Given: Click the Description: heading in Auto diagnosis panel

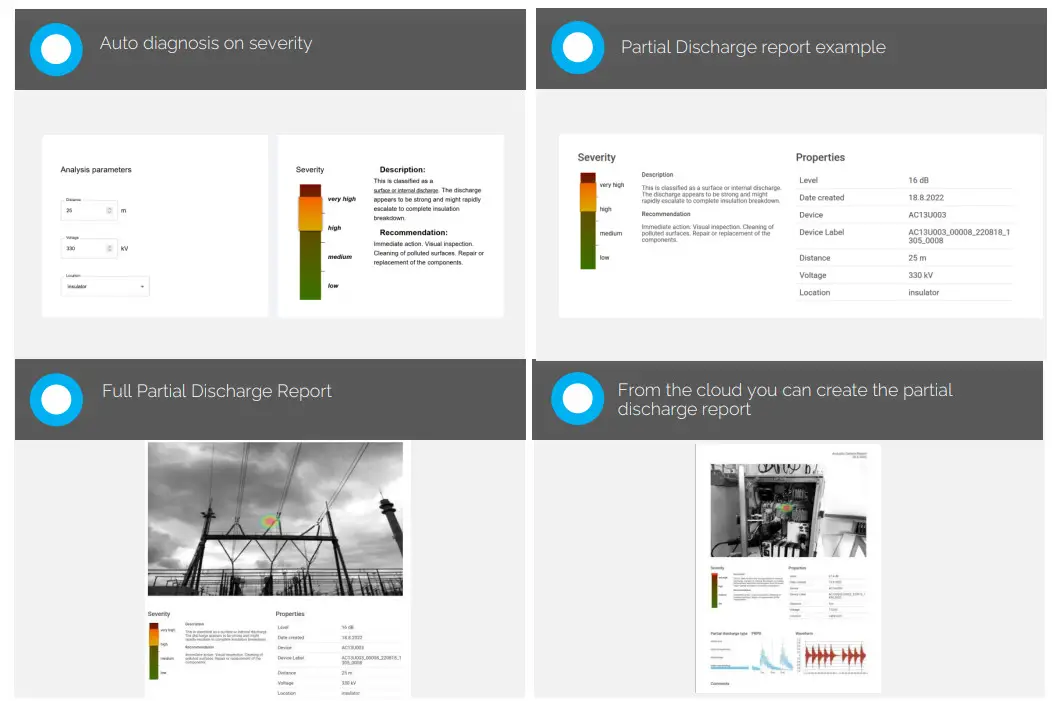Looking at the screenshot, I should coord(402,170).
